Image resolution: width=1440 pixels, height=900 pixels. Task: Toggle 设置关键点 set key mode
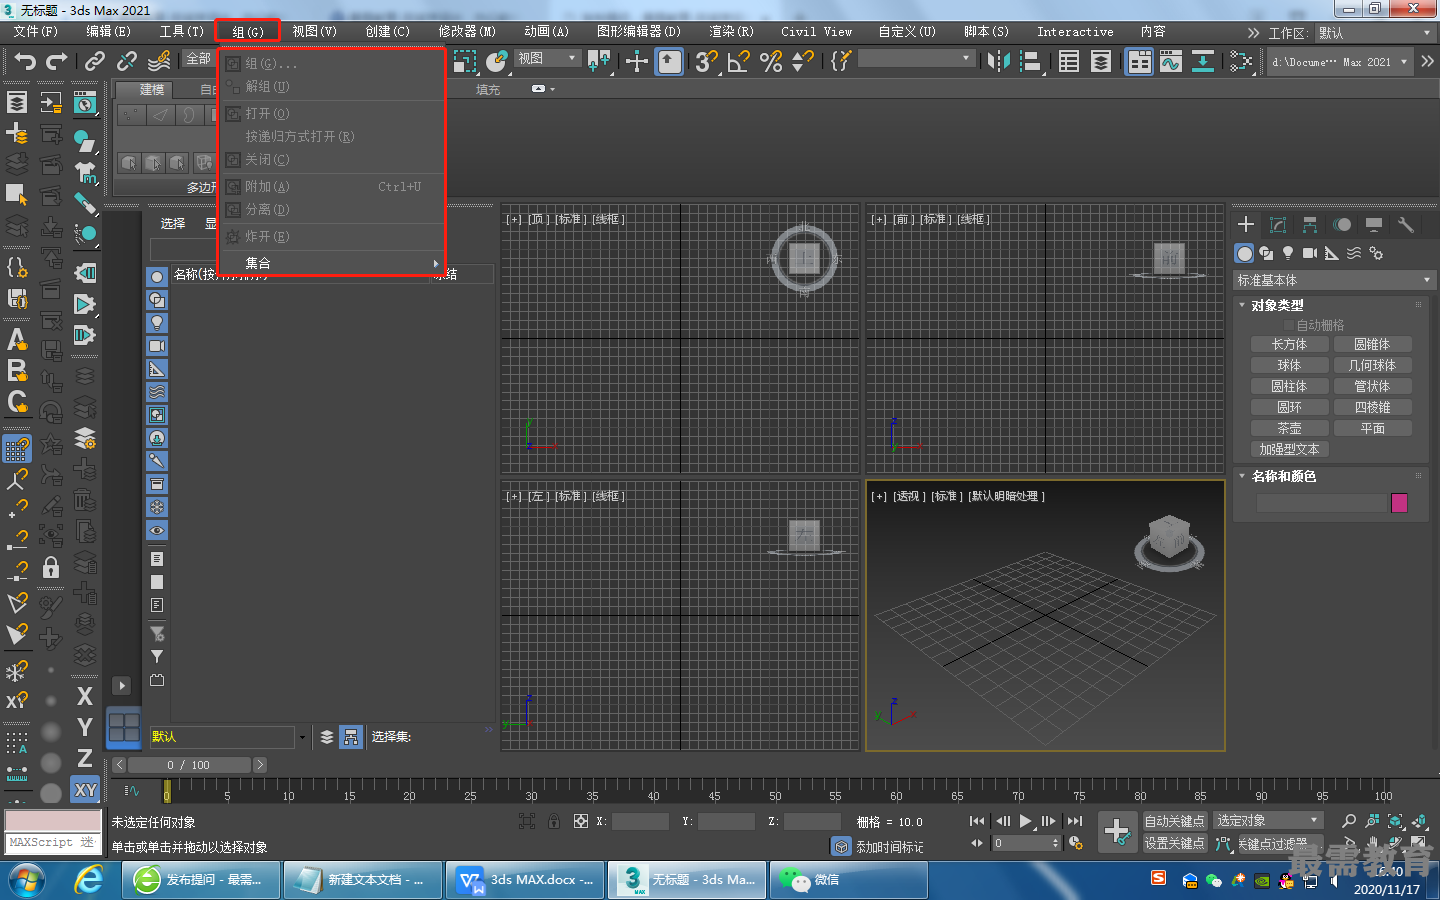click(x=1174, y=843)
